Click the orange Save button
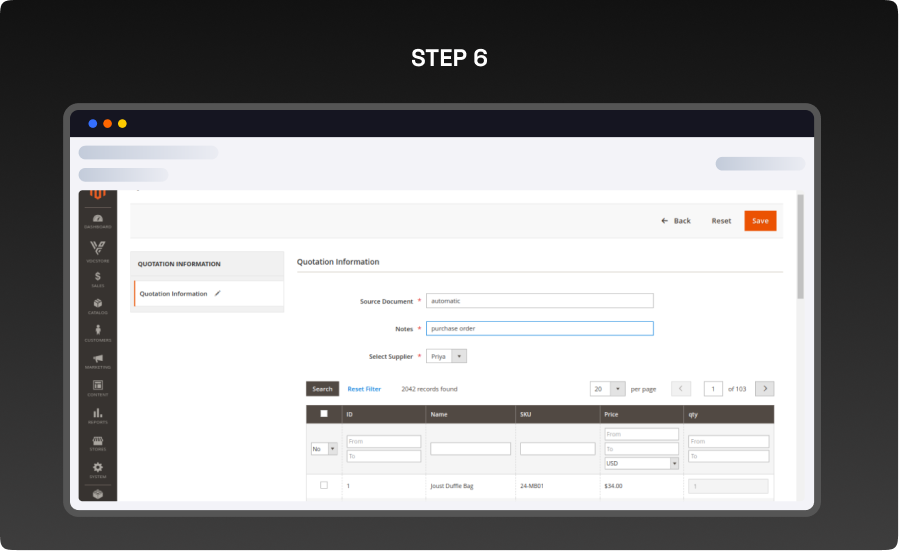This screenshot has width=899, height=551. [x=760, y=220]
